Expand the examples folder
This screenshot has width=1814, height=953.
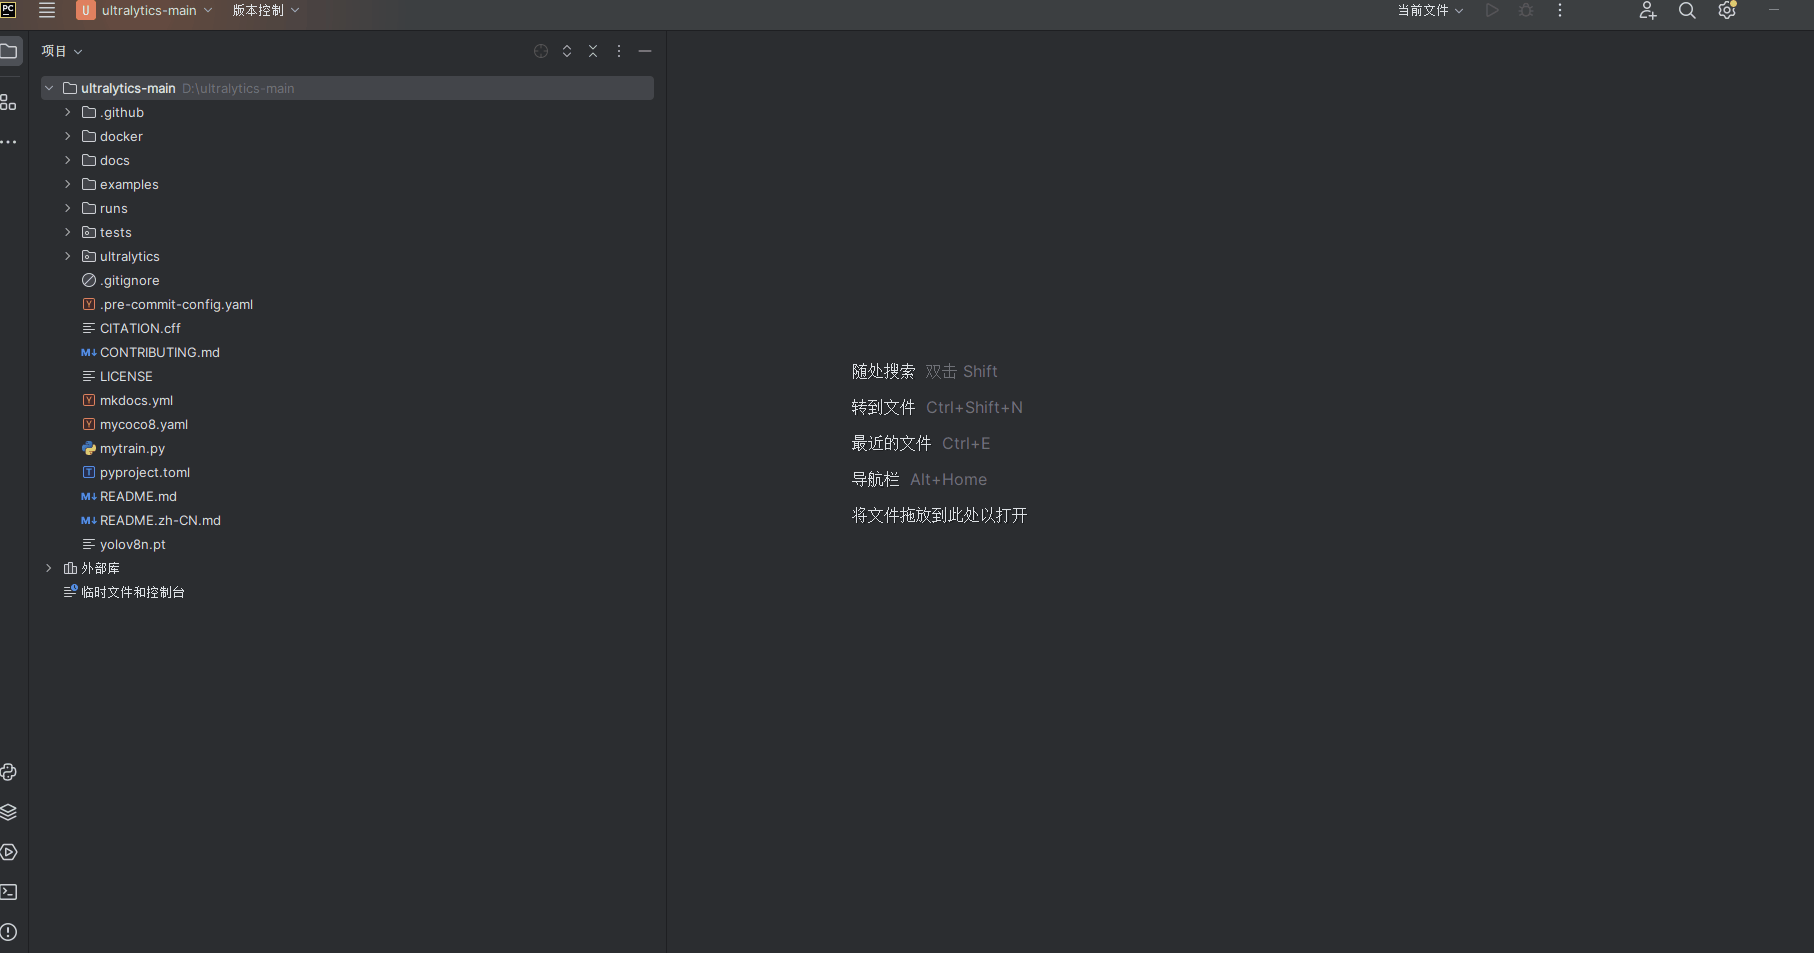tap(68, 184)
